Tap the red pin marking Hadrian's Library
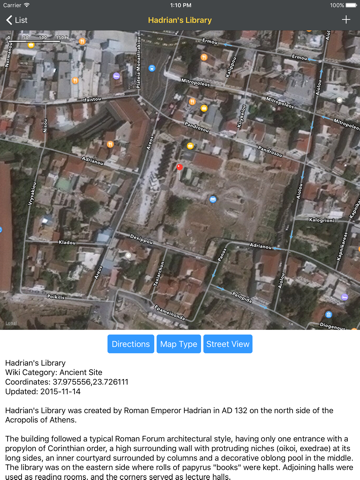This screenshot has width=360, height=480. coord(179,167)
